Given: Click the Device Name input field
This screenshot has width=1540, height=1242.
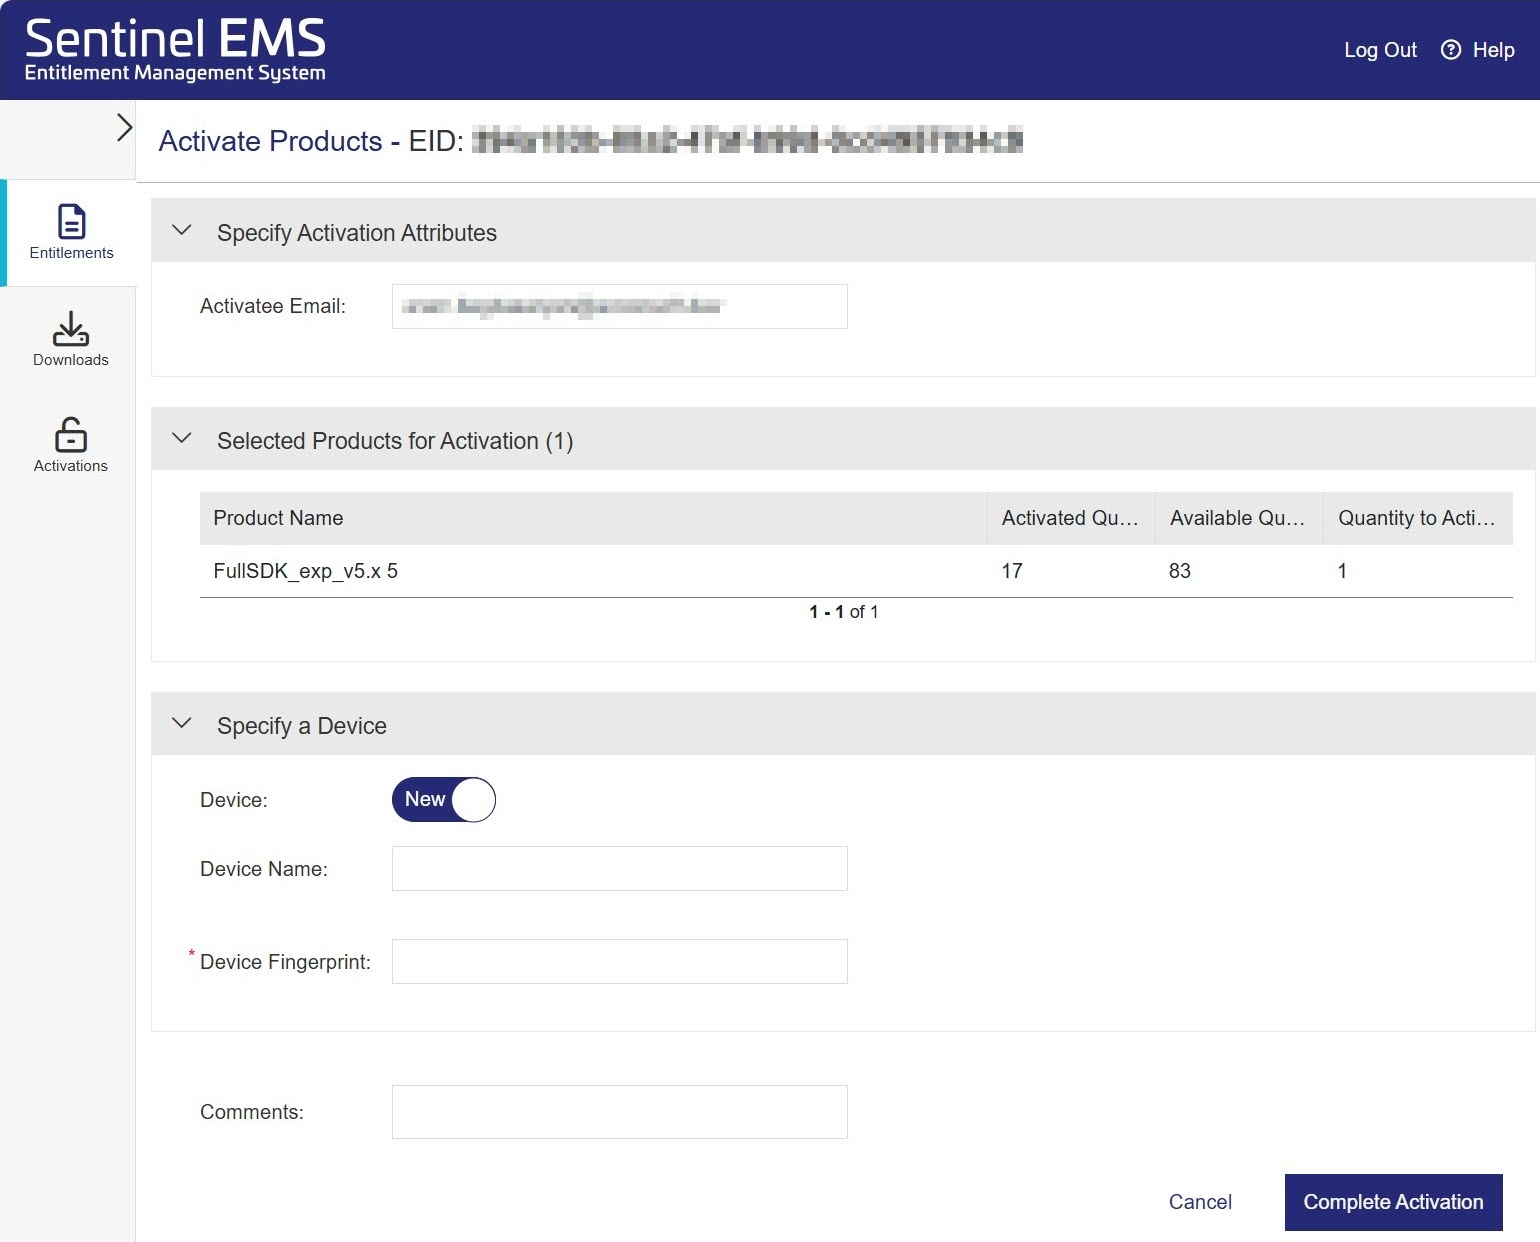Looking at the screenshot, I should click(619, 869).
